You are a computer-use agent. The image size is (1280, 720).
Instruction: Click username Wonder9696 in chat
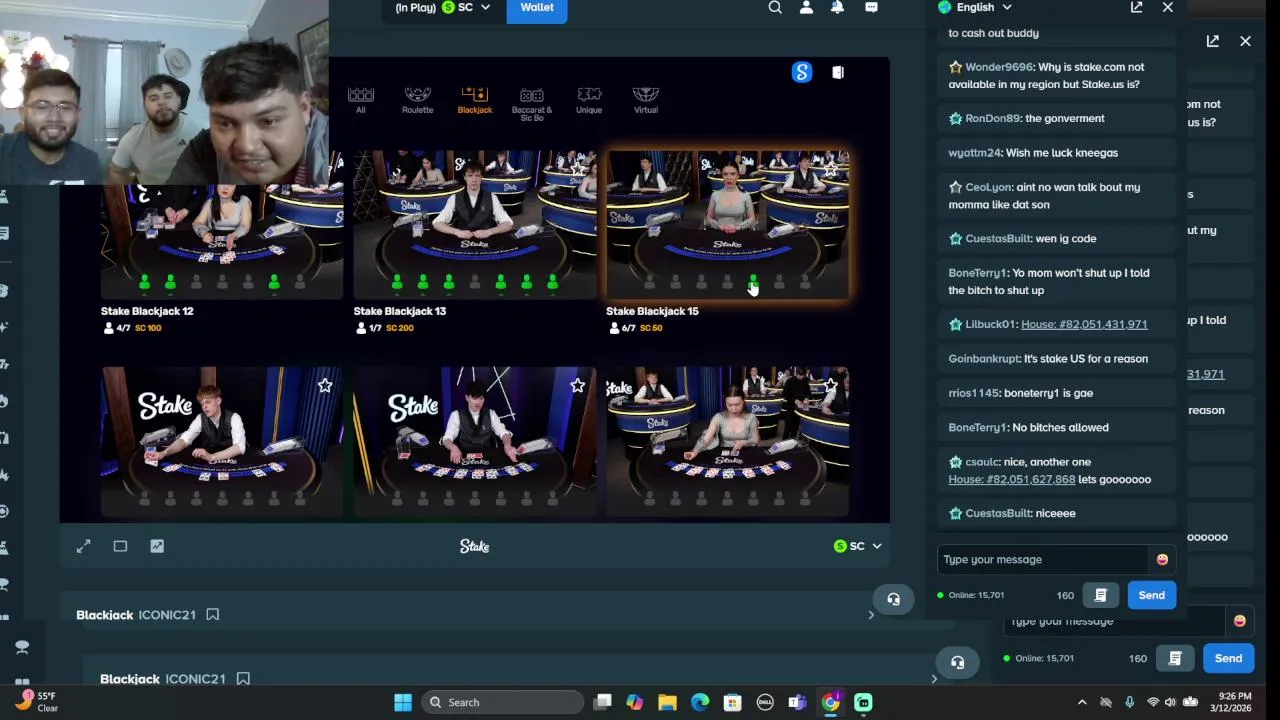(x=998, y=67)
